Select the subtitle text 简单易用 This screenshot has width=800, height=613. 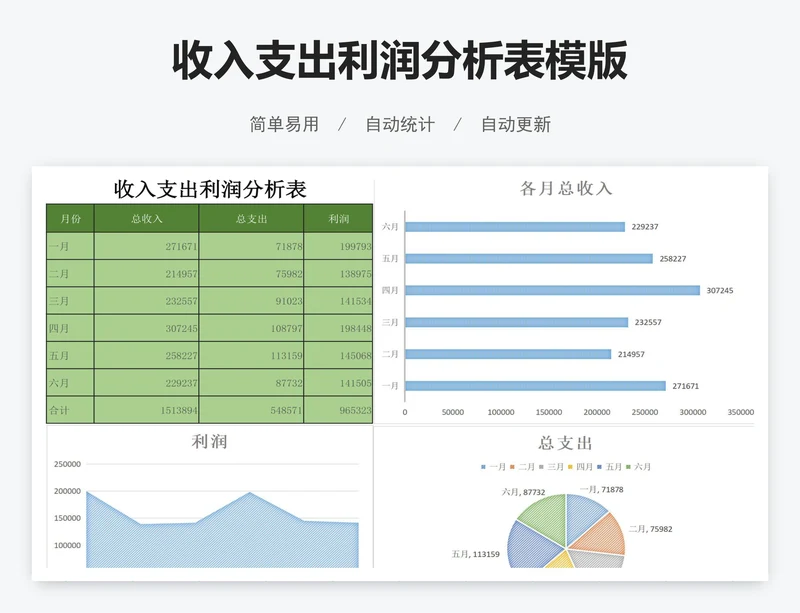tap(284, 124)
